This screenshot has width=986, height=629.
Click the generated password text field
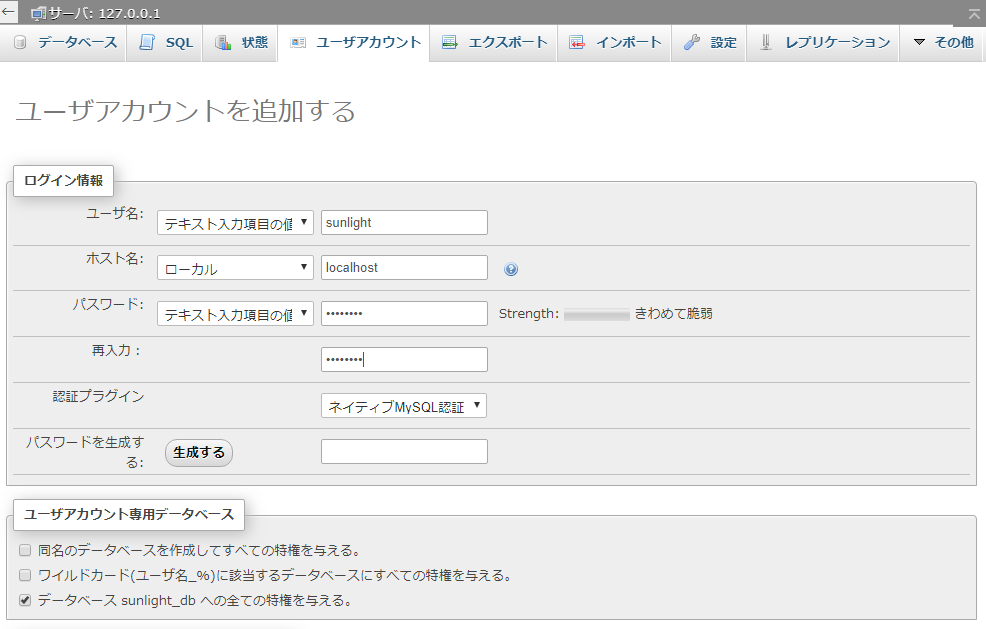404,452
